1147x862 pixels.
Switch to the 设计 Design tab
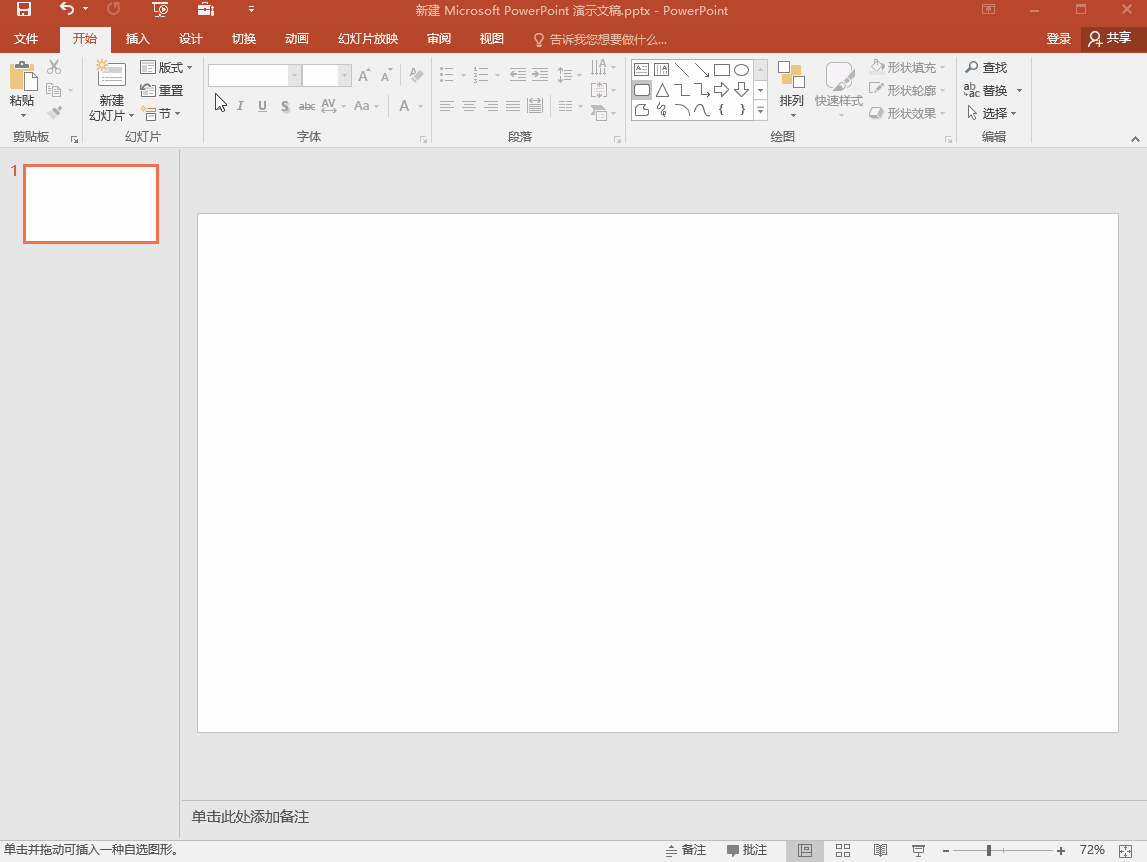191,39
